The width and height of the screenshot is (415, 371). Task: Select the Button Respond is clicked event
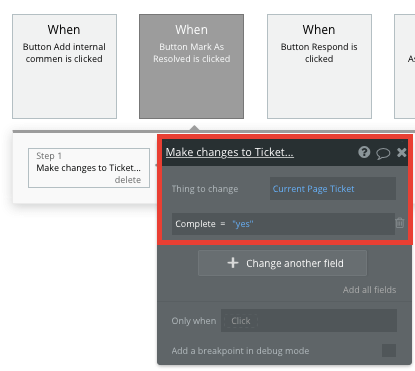click(x=319, y=66)
